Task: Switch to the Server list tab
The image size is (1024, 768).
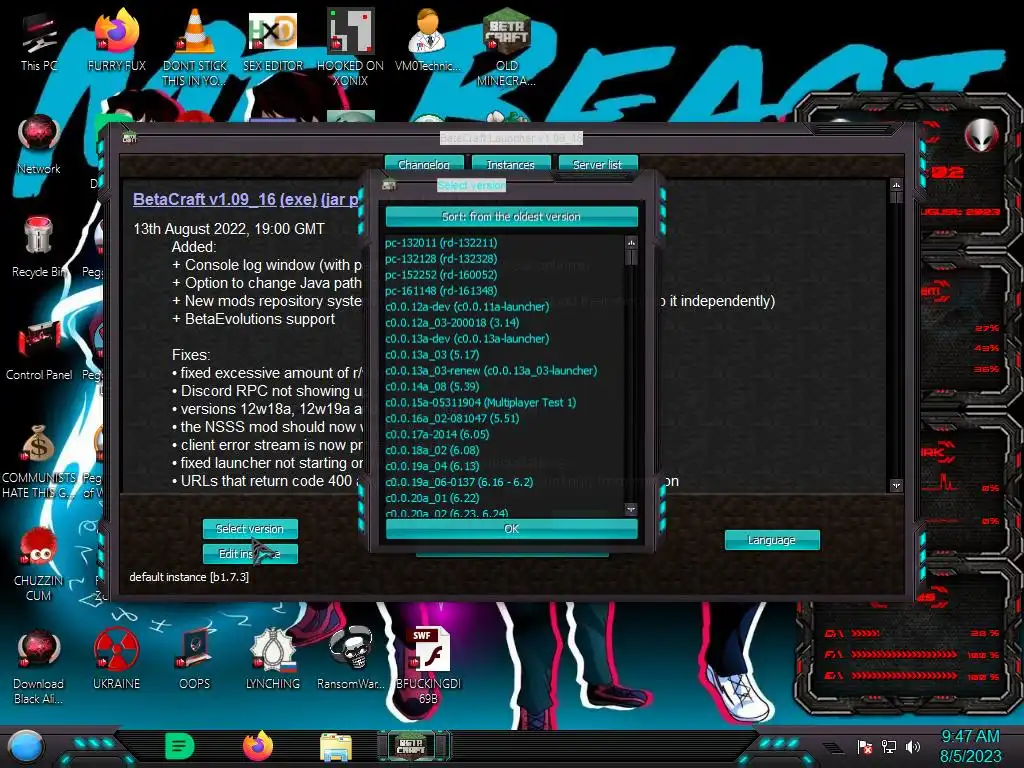Action: (598, 164)
